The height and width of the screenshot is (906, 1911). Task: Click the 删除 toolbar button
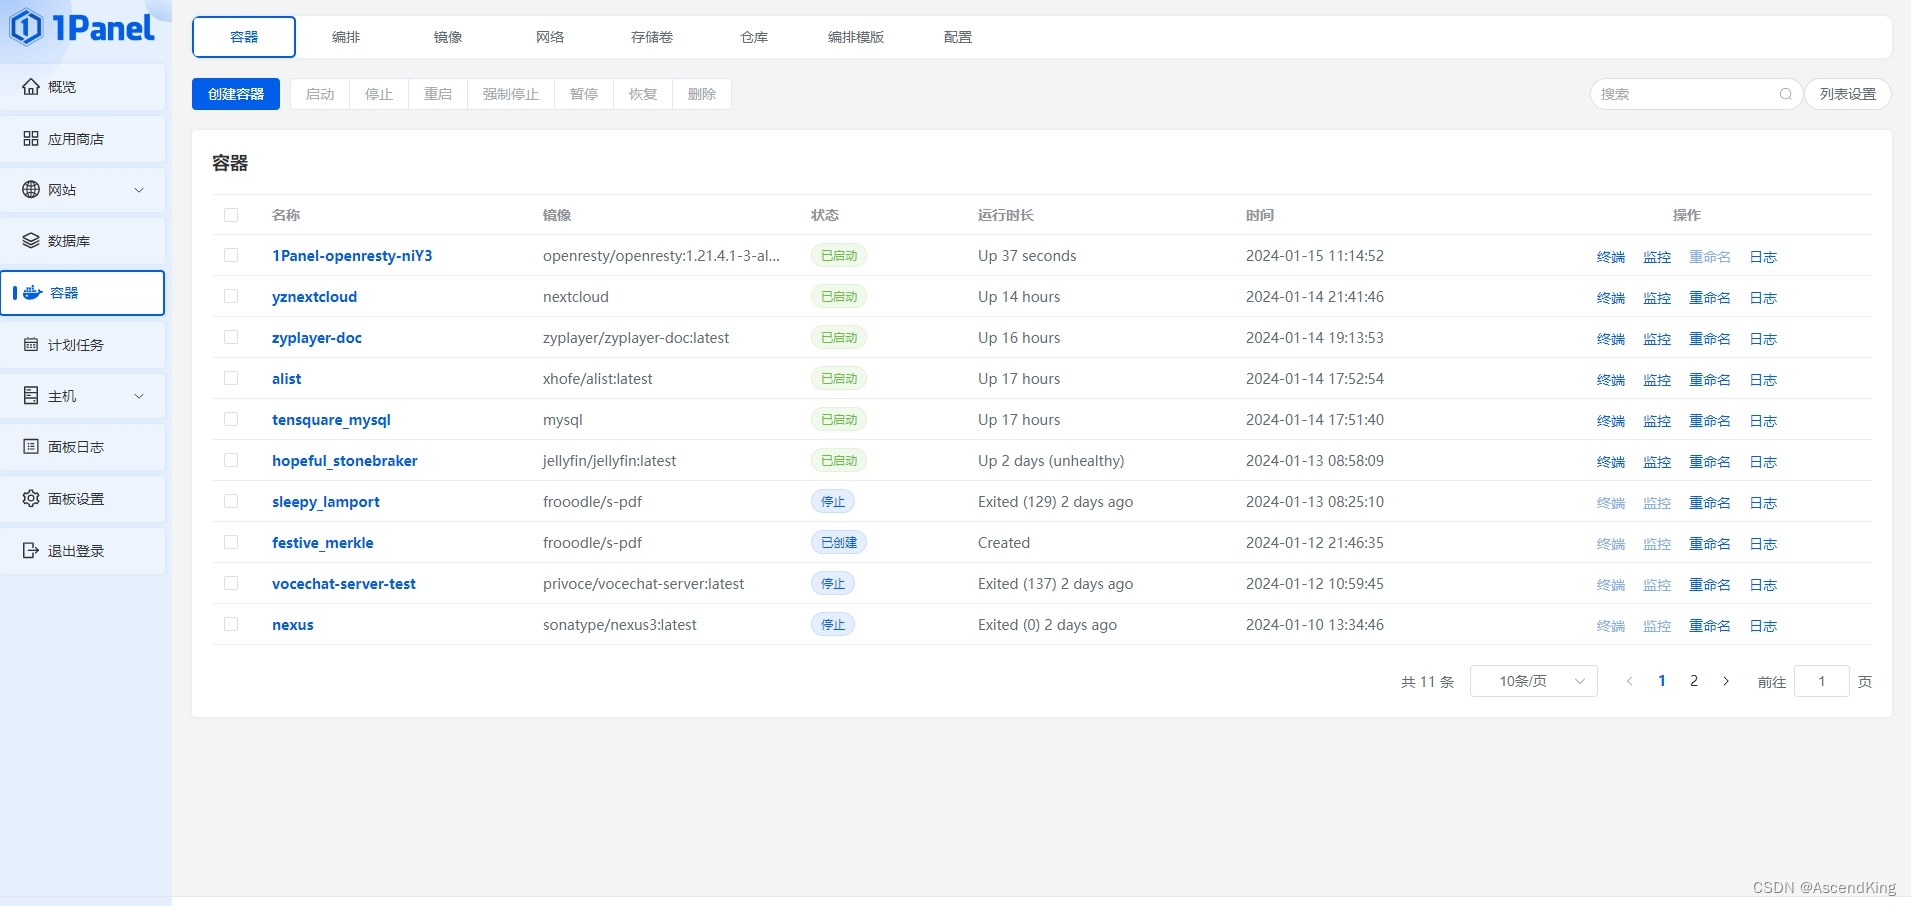(x=702, y=94)
